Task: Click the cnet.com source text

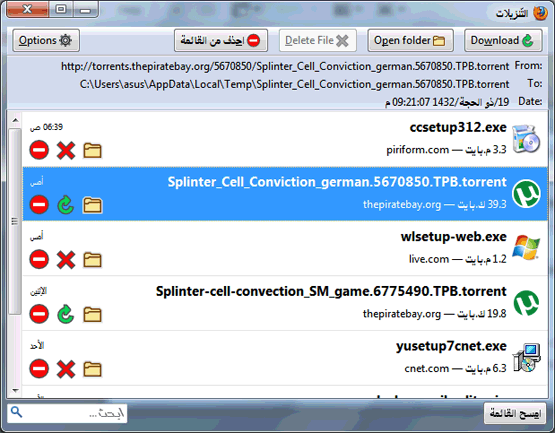Action: tap(427, 369)
